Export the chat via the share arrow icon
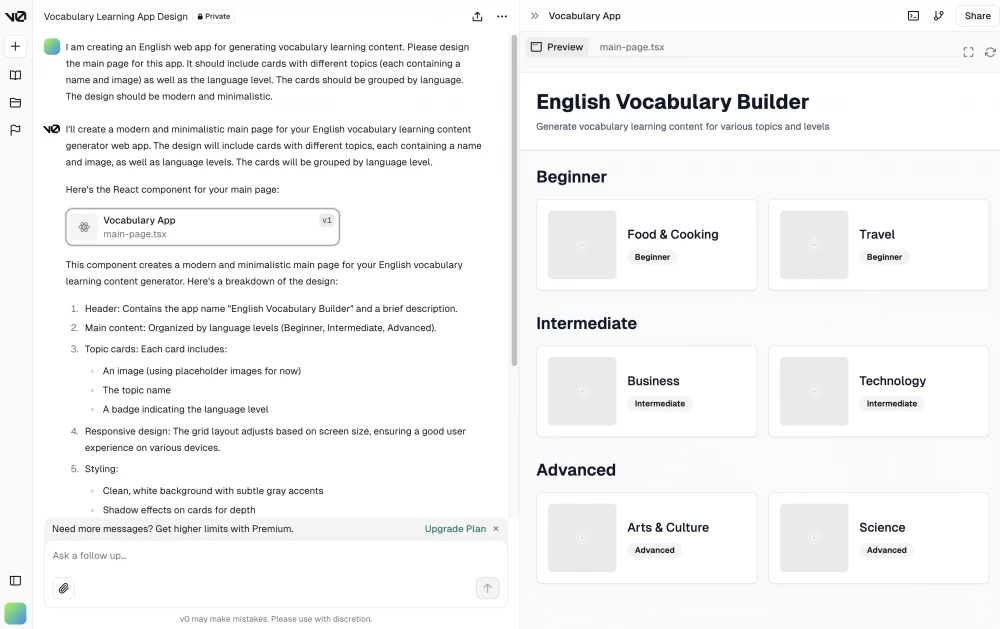This screenshot has height=629, width=1000. 478,16
